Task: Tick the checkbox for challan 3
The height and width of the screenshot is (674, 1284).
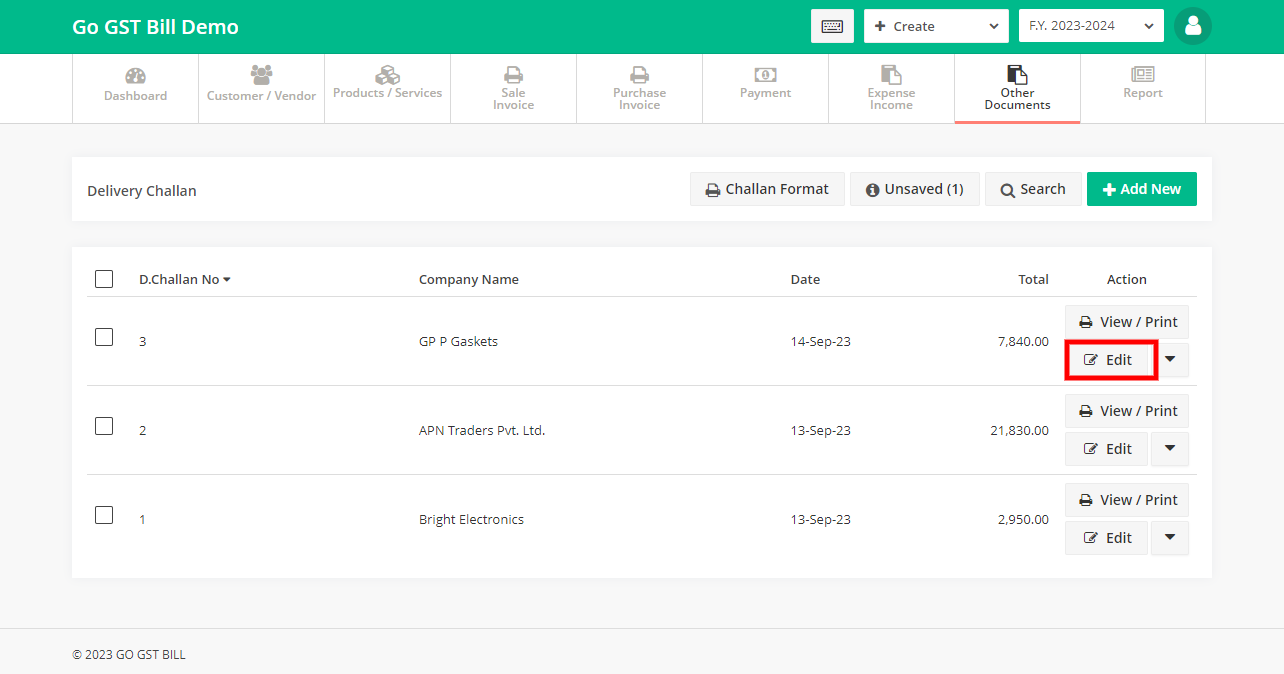Action: coord(104,337)
